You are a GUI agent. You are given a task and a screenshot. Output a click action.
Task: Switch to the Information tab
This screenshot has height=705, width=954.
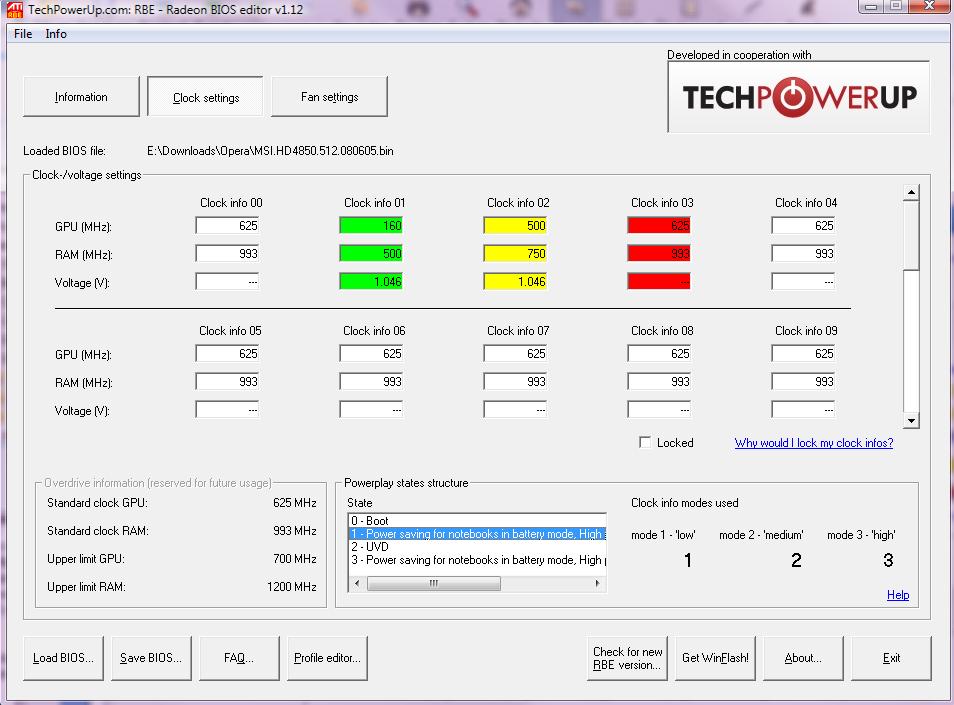click(81, 97)
